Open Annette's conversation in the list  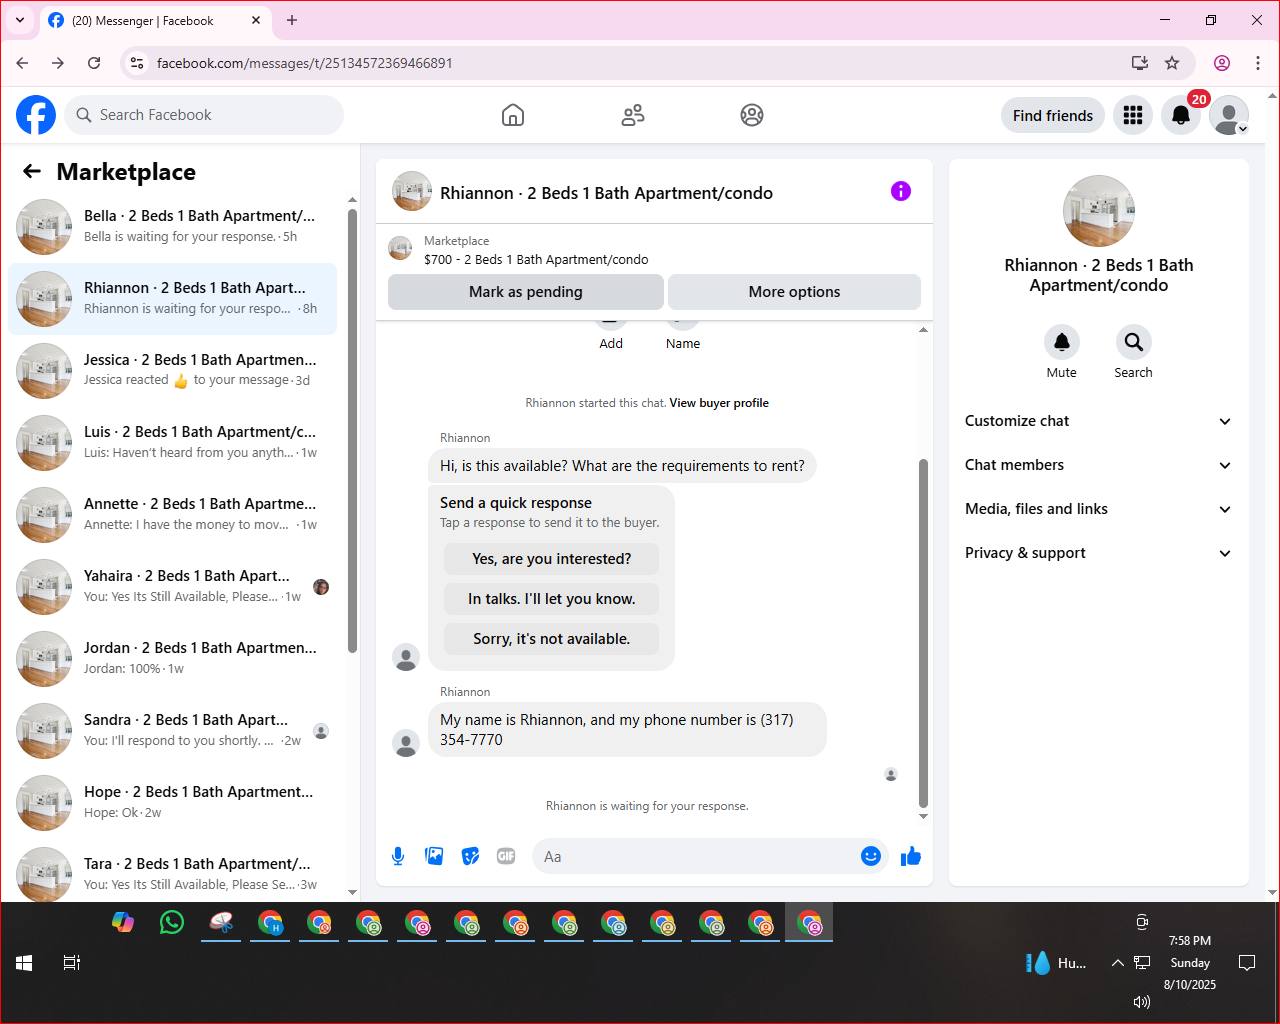[x=172, y=515]
